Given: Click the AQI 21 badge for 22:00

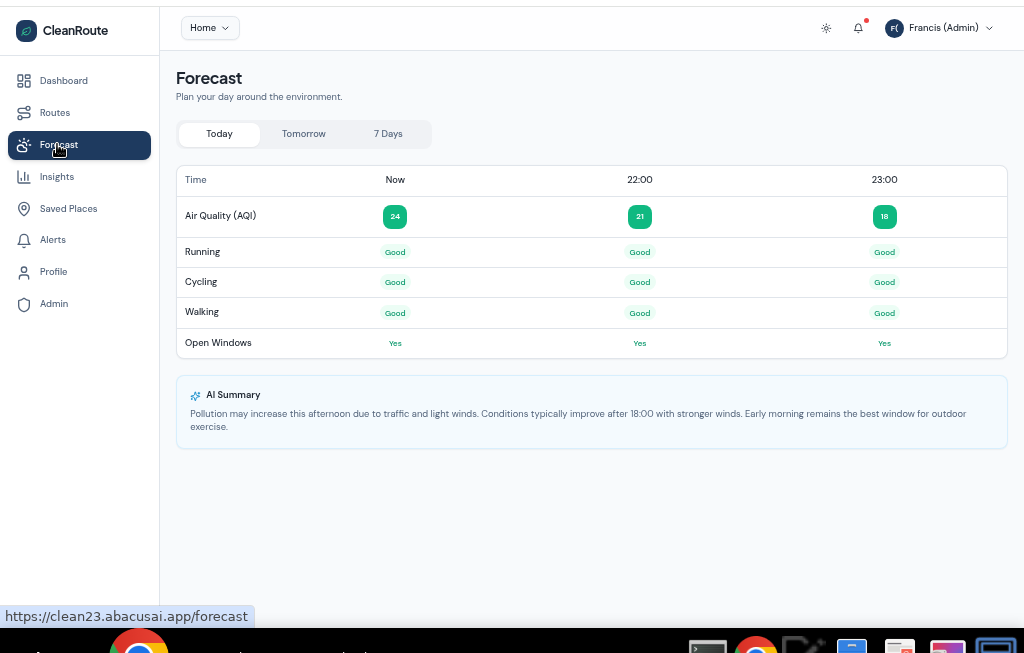Looking at the screenshot, I should tap(640, 217).
